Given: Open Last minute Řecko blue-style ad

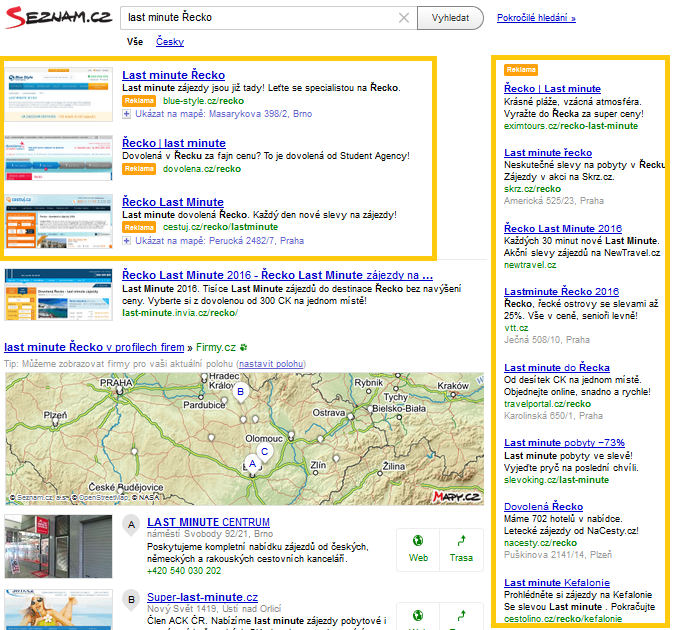Looking at the screenshot, I should click(x=173, y=75).
